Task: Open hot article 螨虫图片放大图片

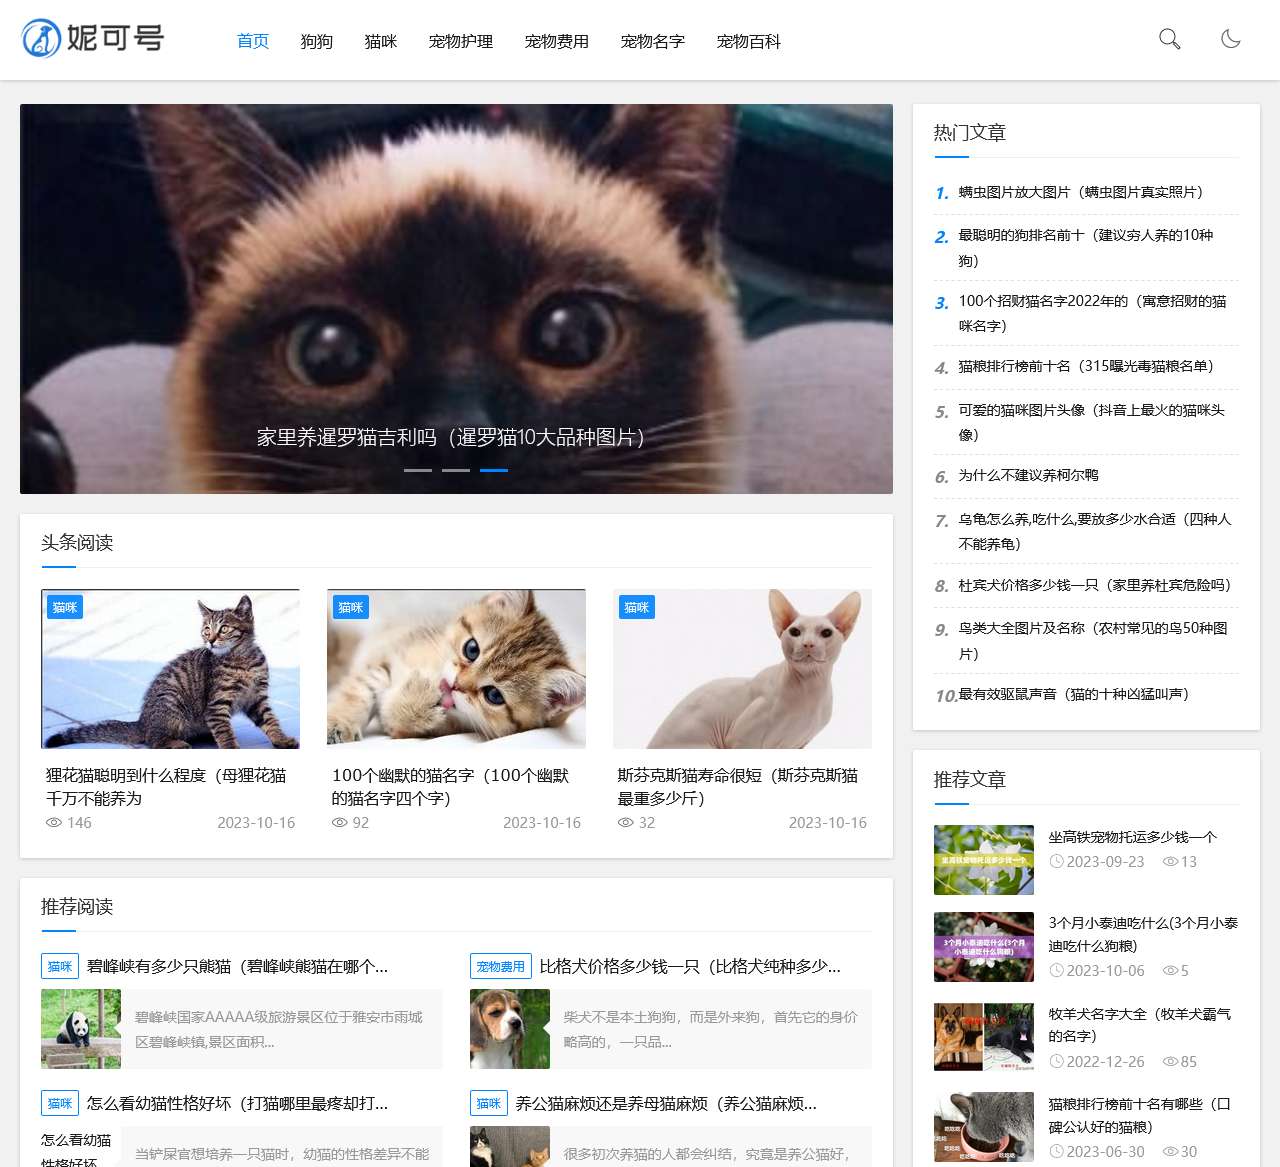Action: click(1081, 192)
